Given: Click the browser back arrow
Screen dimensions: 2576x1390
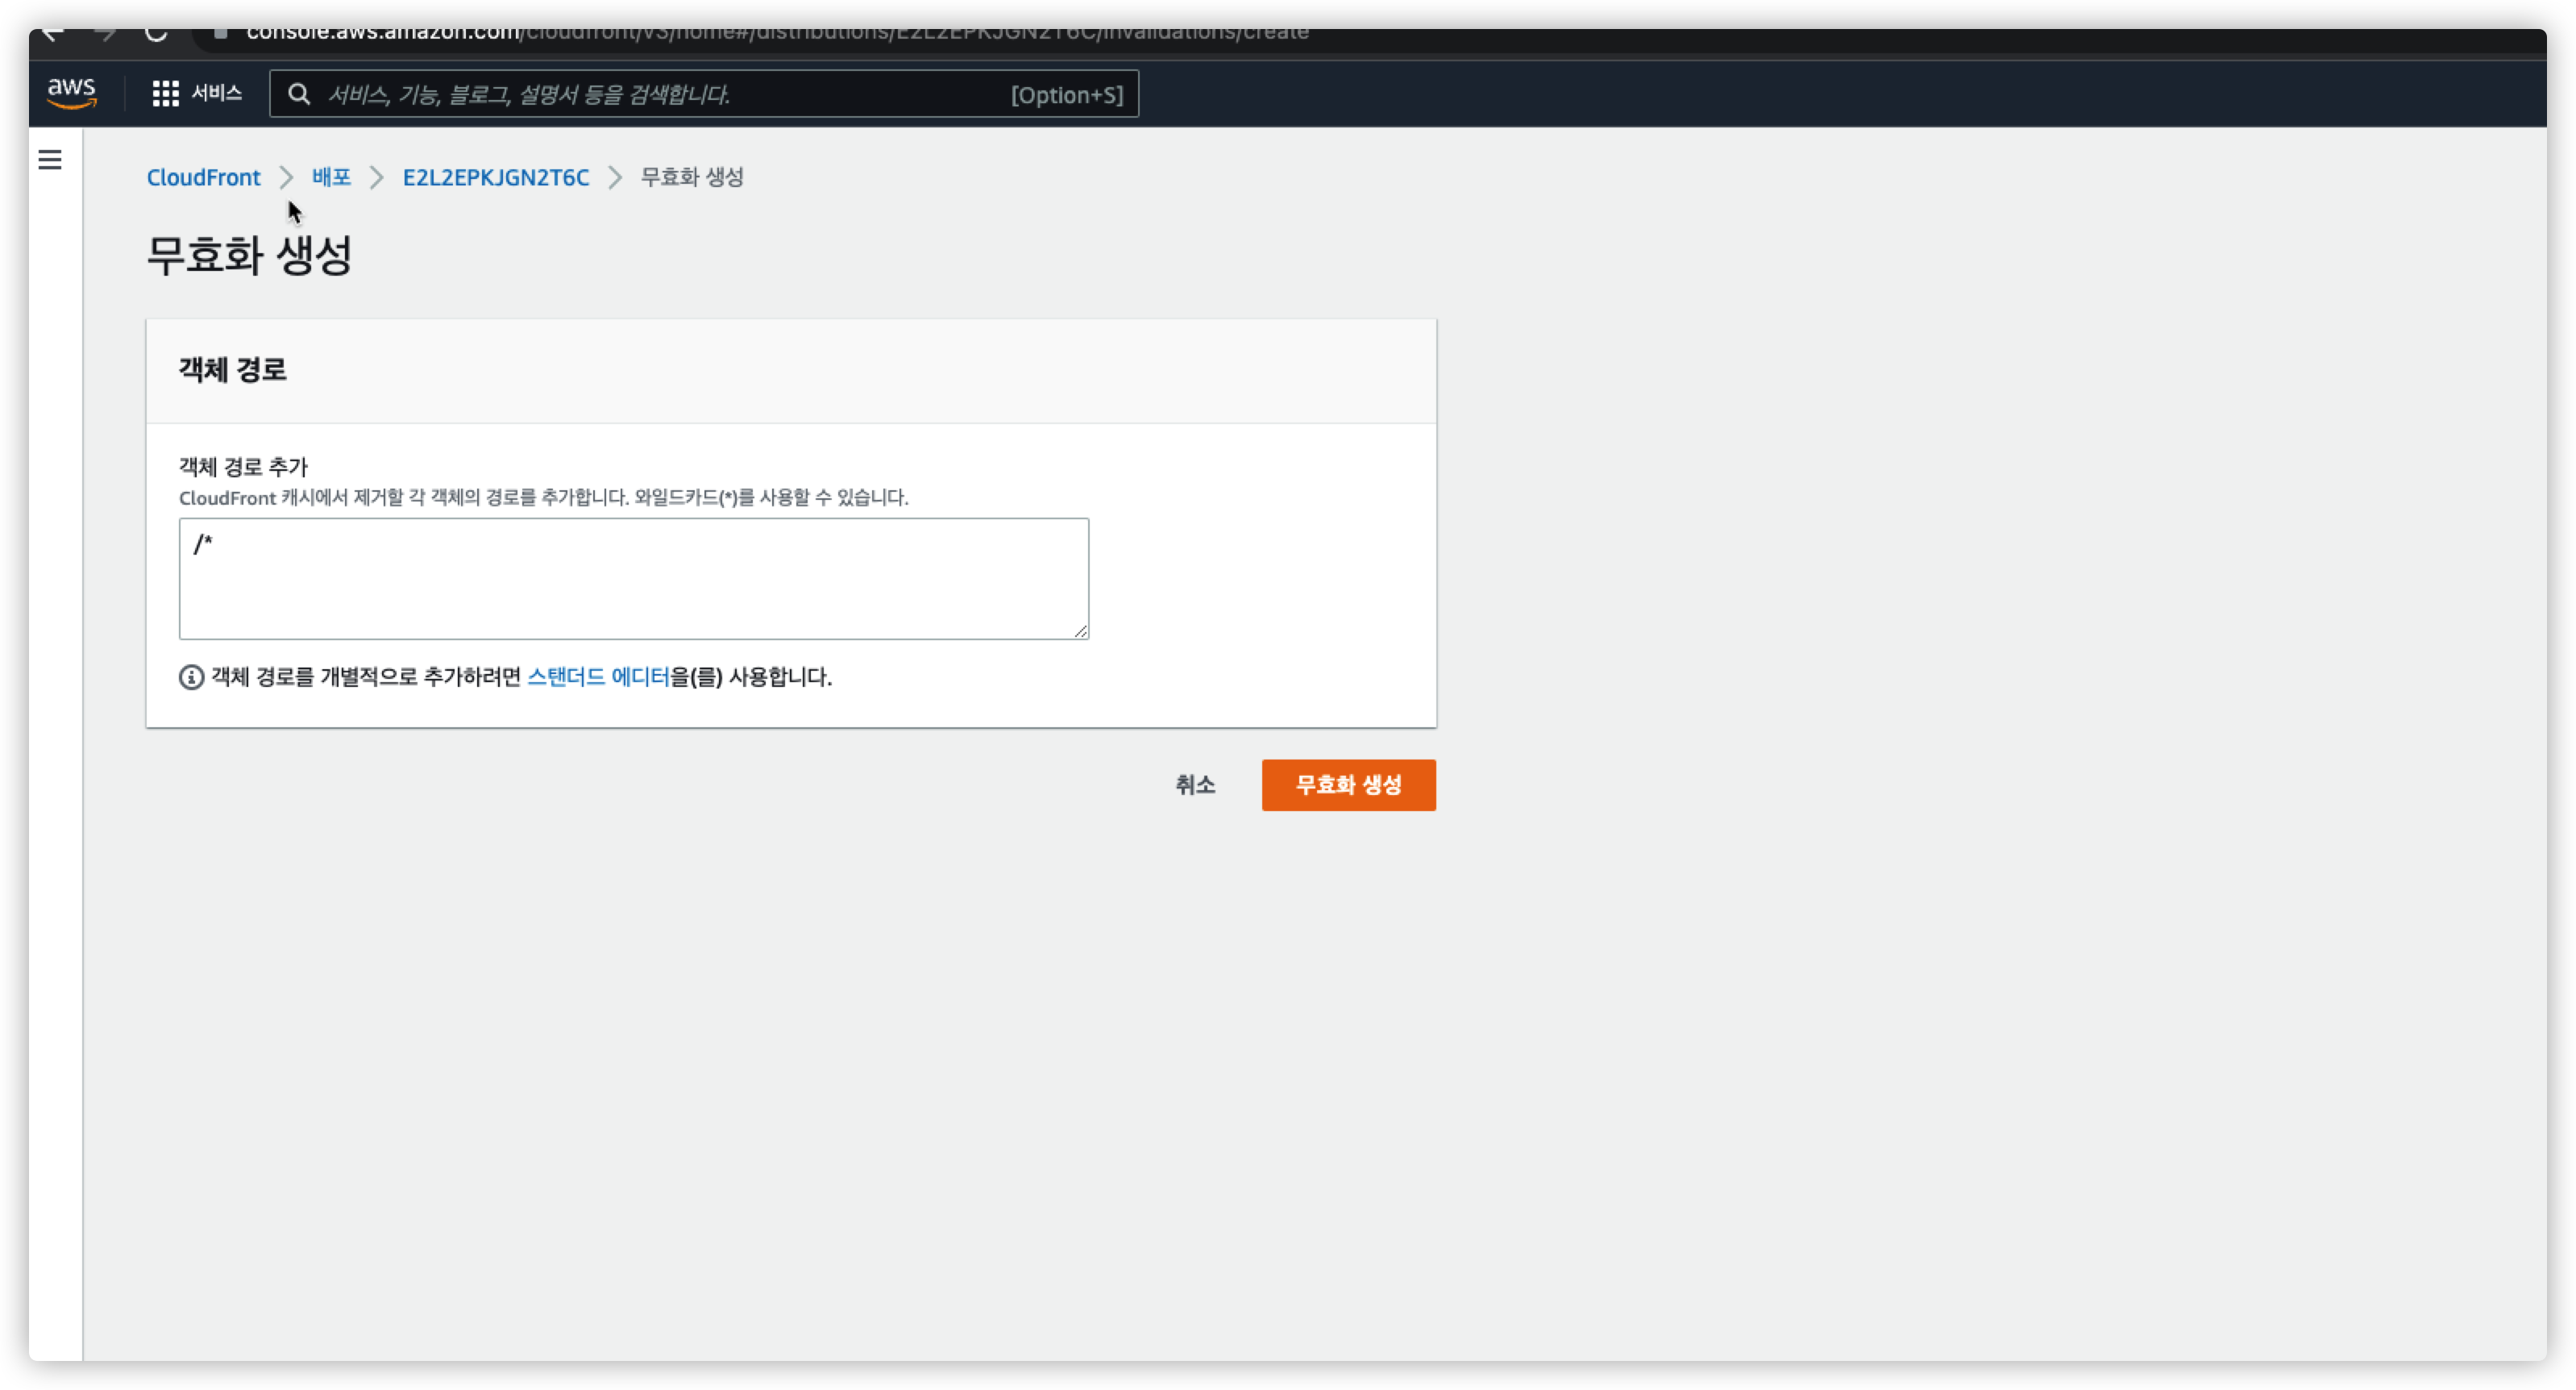Looking at the screenshot, I should (x=54, y=33).
